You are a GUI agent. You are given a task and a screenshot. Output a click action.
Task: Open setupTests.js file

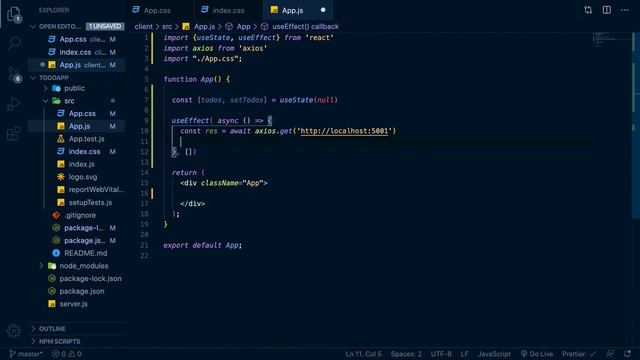click(x=76, y=202)
